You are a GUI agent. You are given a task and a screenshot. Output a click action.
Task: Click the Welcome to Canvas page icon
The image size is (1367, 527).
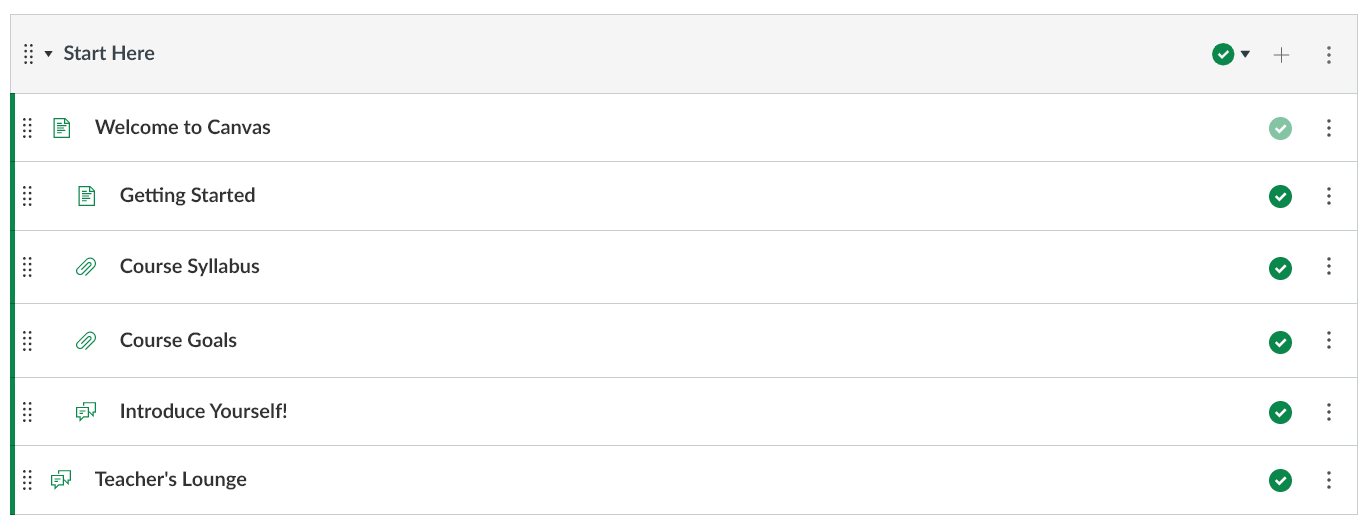pos(62,128)
